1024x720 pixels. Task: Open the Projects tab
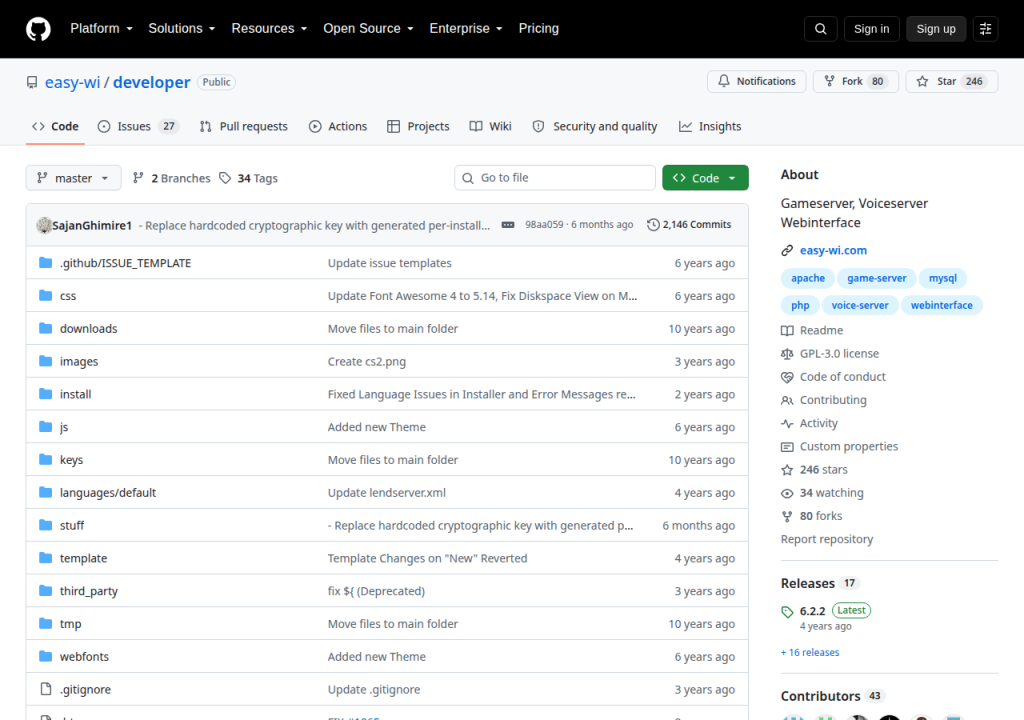pyautogui.click(x=418, y=126)
